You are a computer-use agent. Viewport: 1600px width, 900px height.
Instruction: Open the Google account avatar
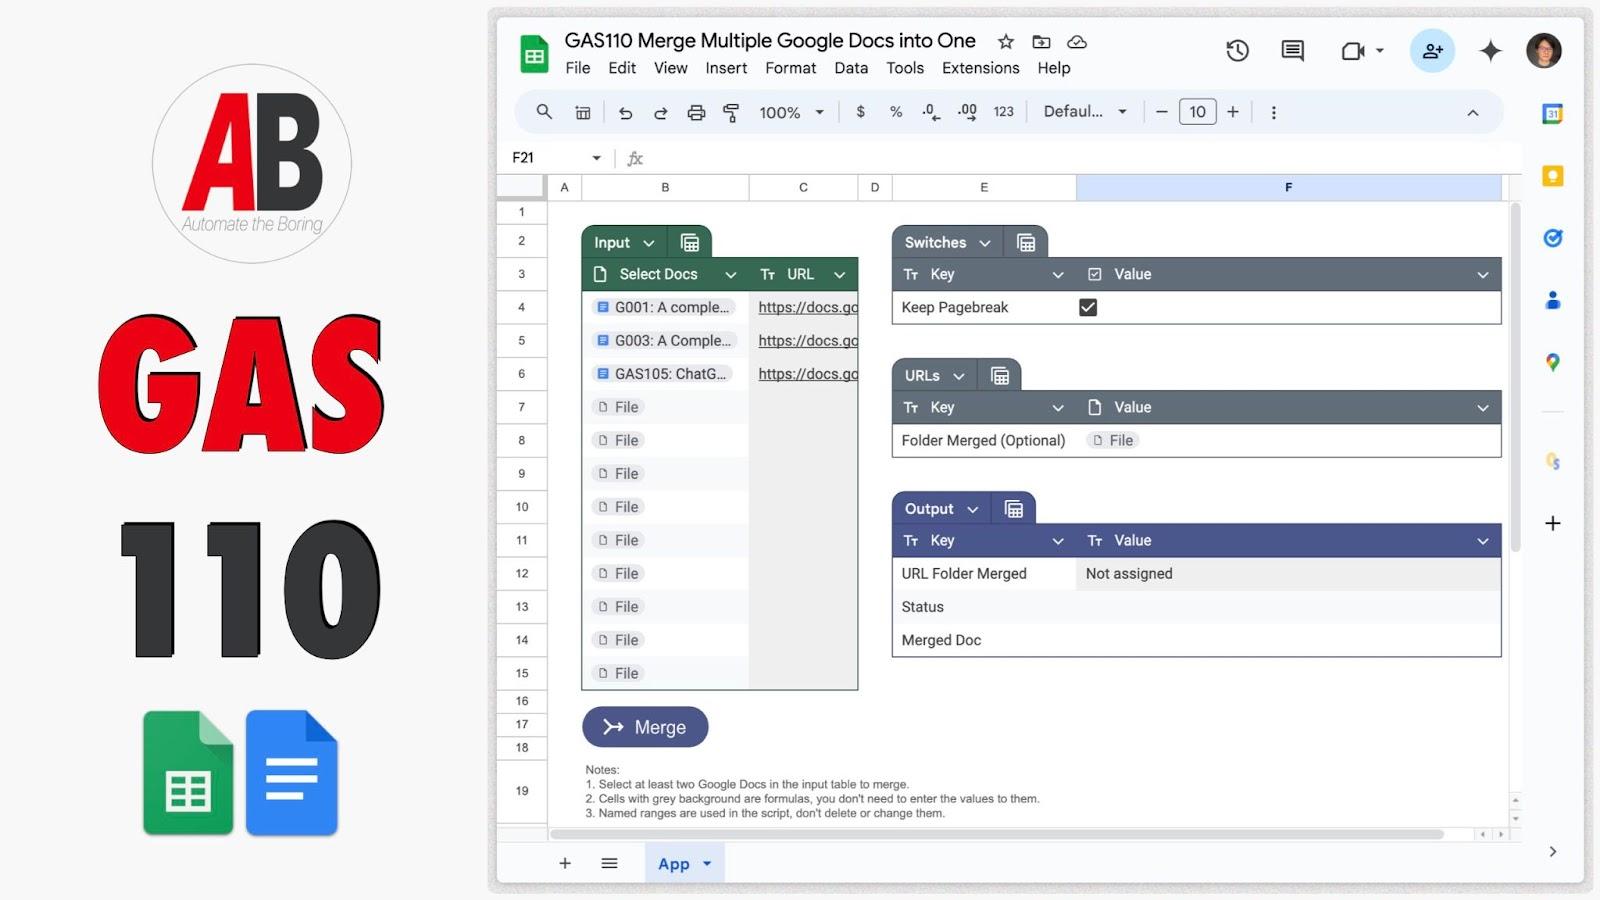click(x=1544, y=51)
